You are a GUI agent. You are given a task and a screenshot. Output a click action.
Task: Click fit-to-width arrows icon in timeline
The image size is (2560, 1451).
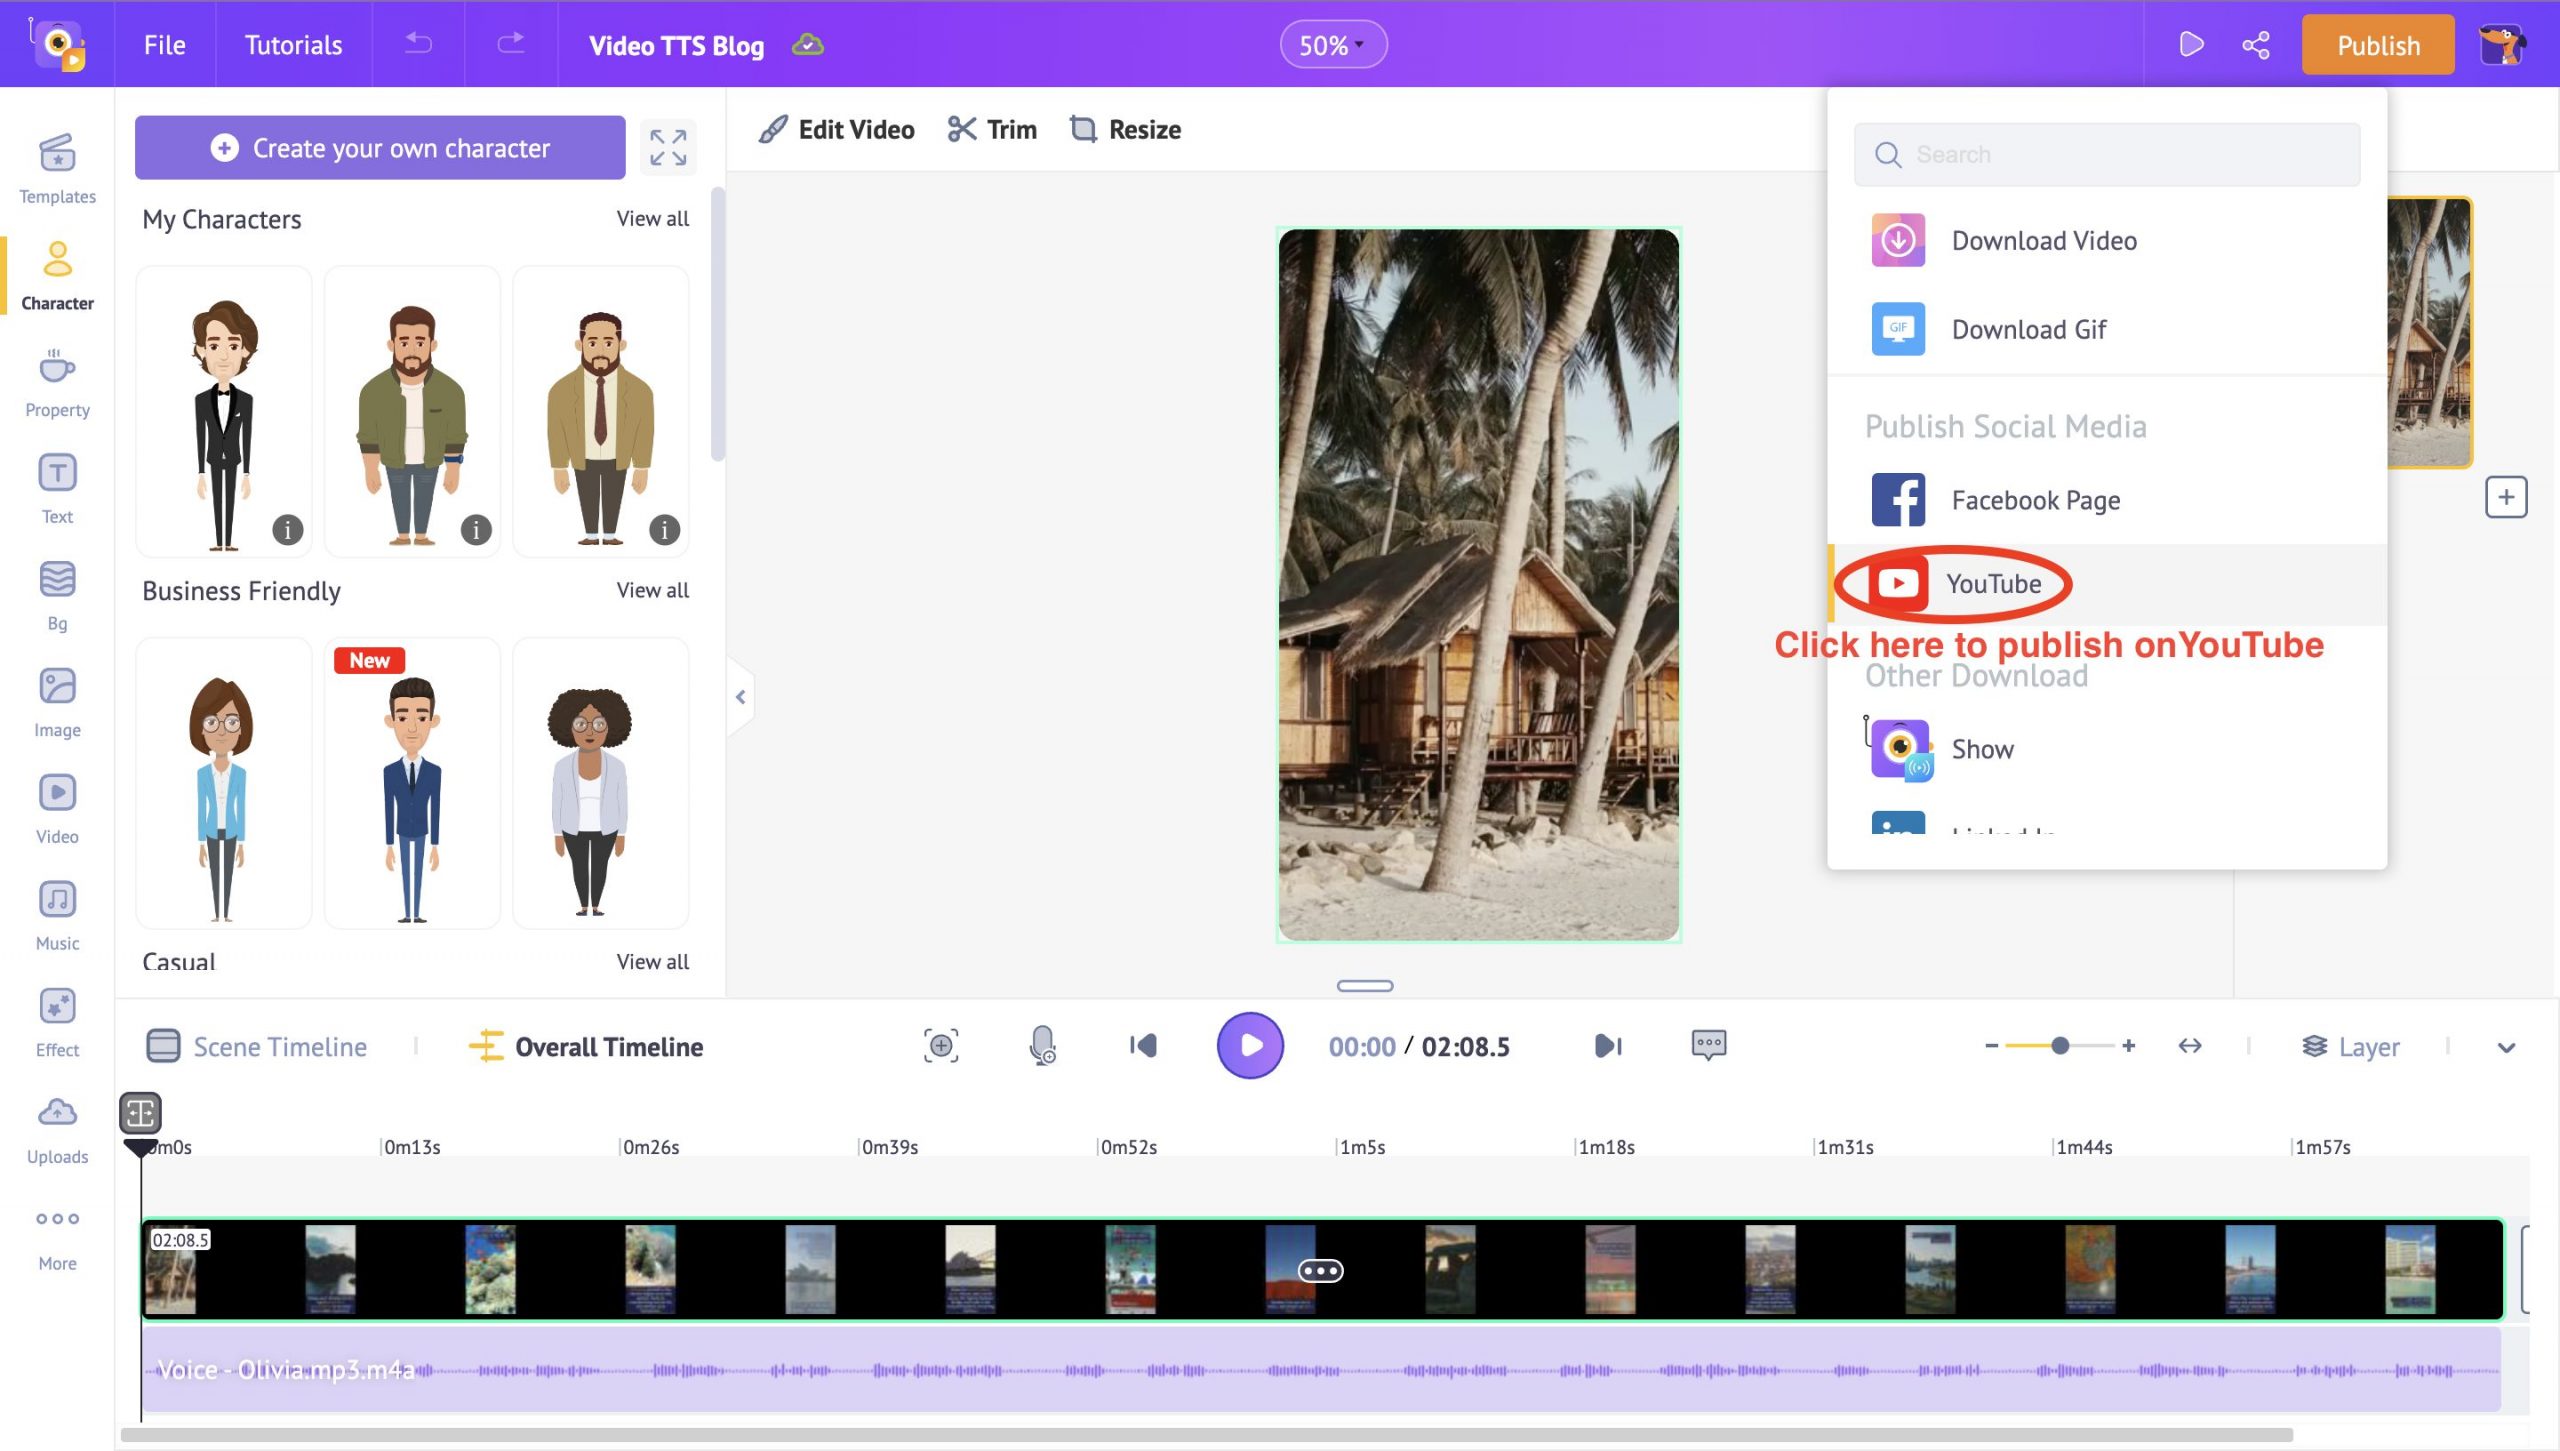coord(2190,1046)
